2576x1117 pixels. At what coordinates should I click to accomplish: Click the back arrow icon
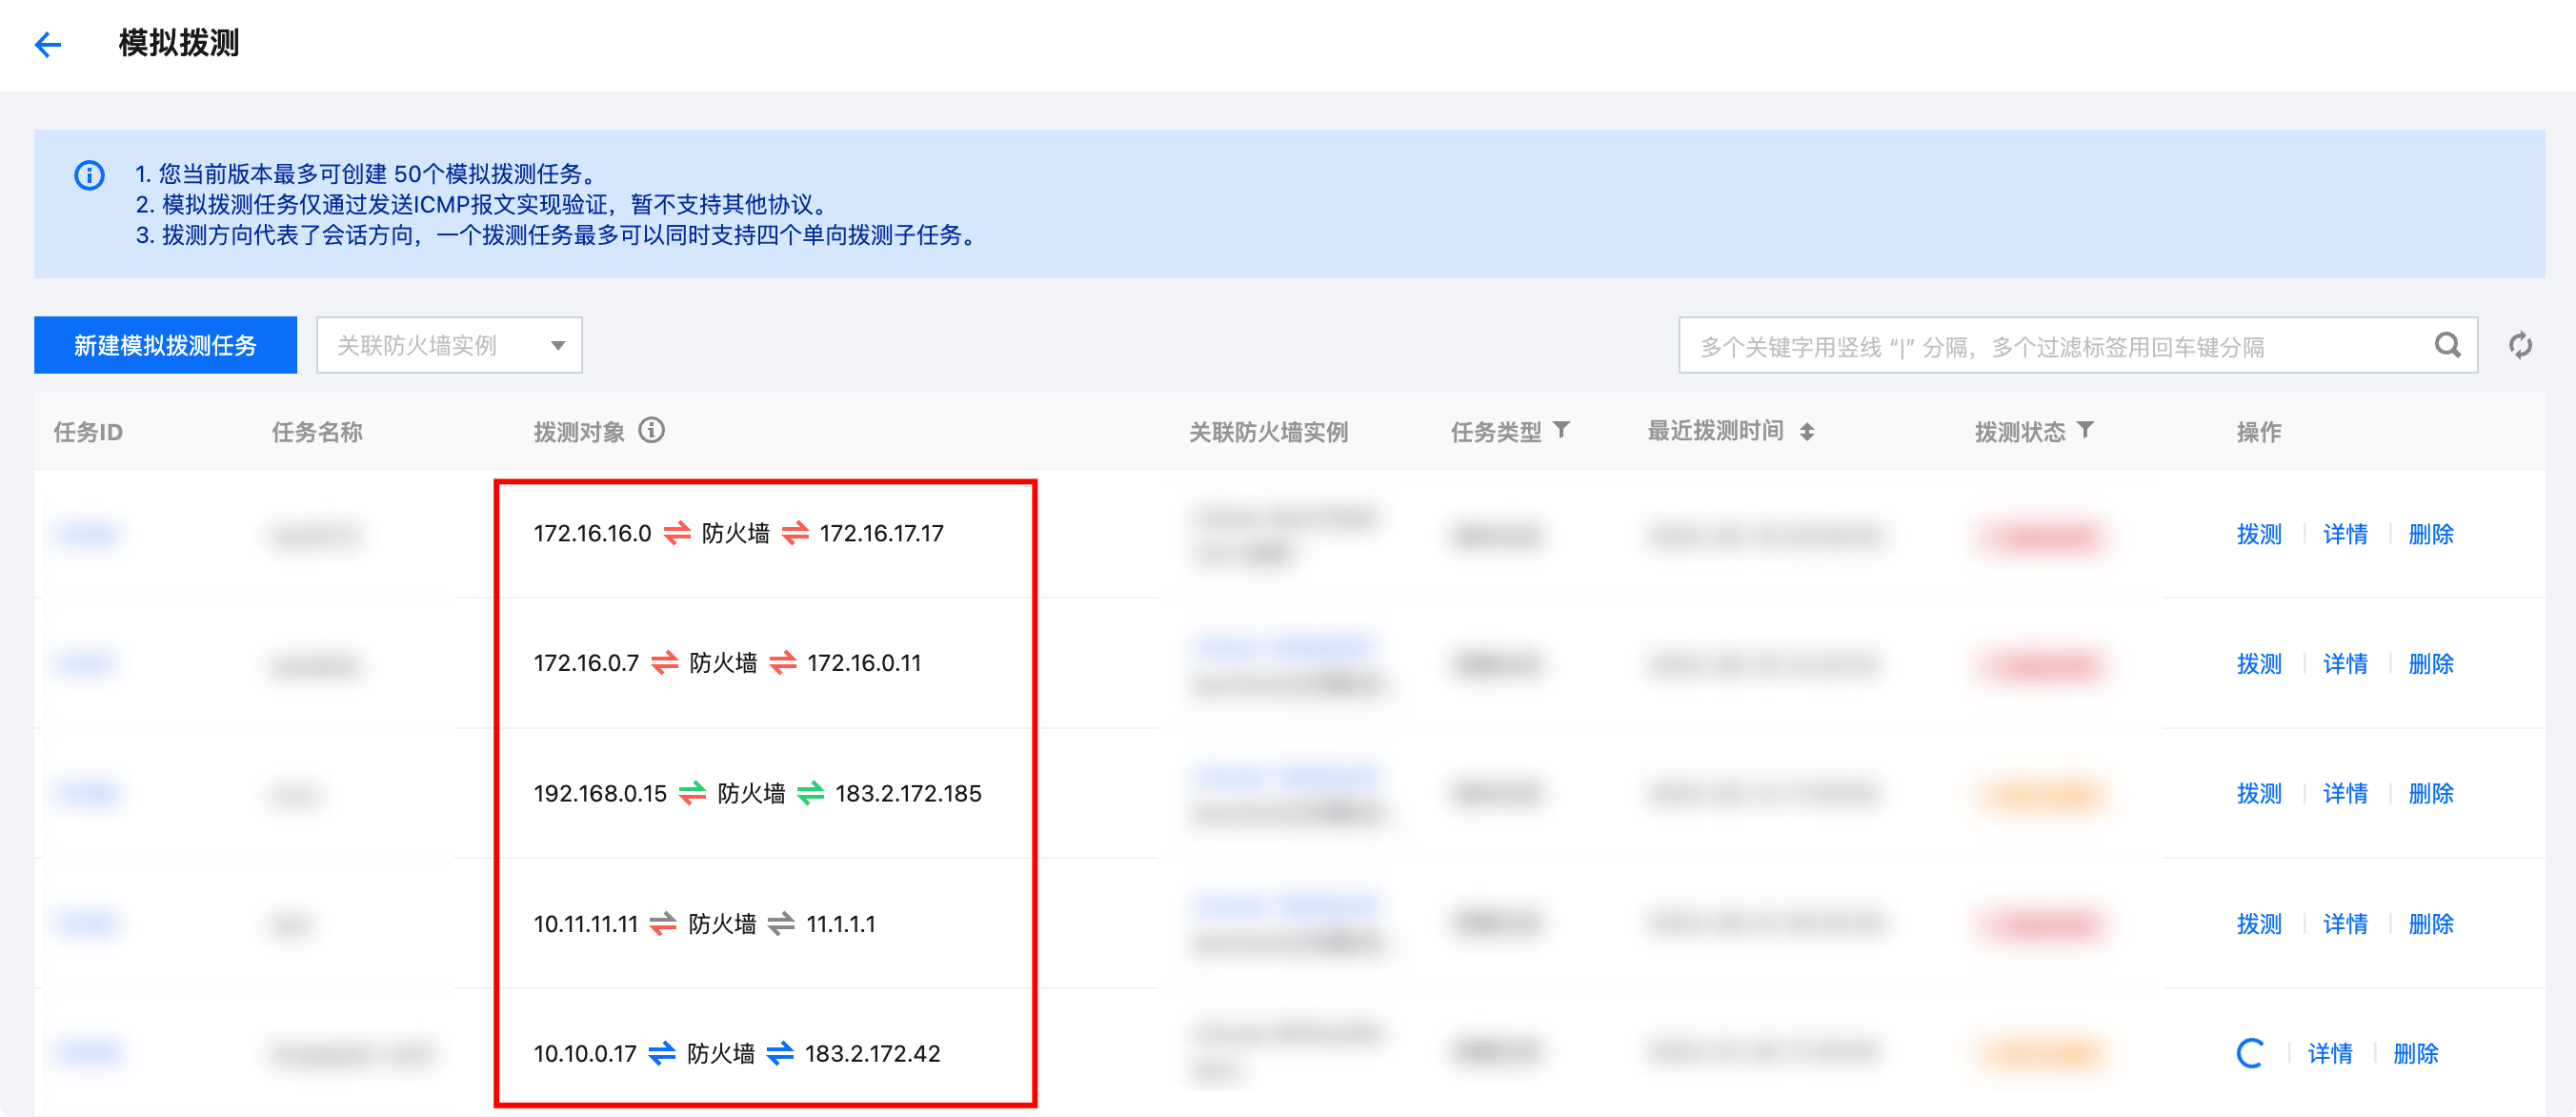click(47, 44)
